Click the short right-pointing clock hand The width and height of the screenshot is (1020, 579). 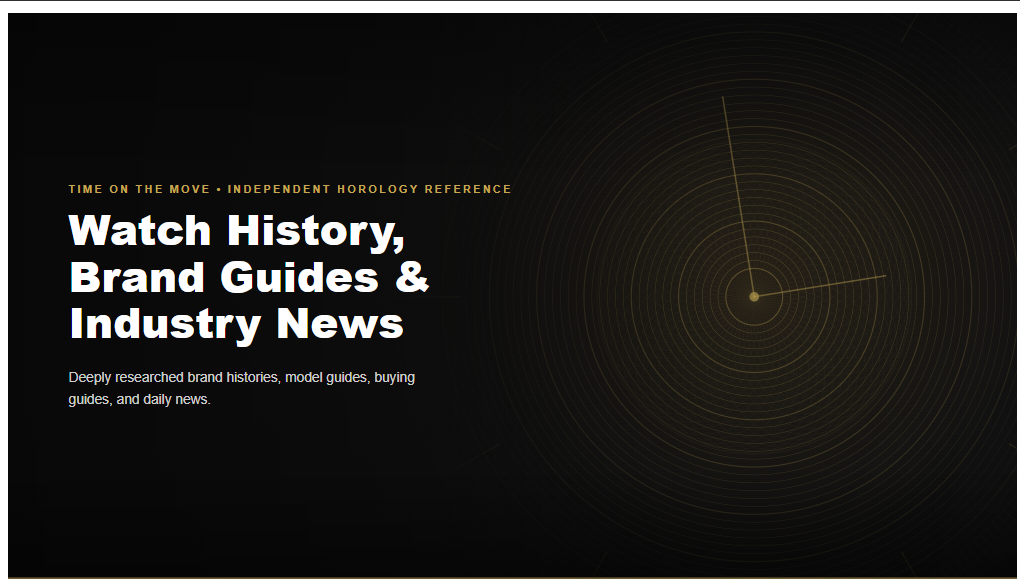[820, 286]
